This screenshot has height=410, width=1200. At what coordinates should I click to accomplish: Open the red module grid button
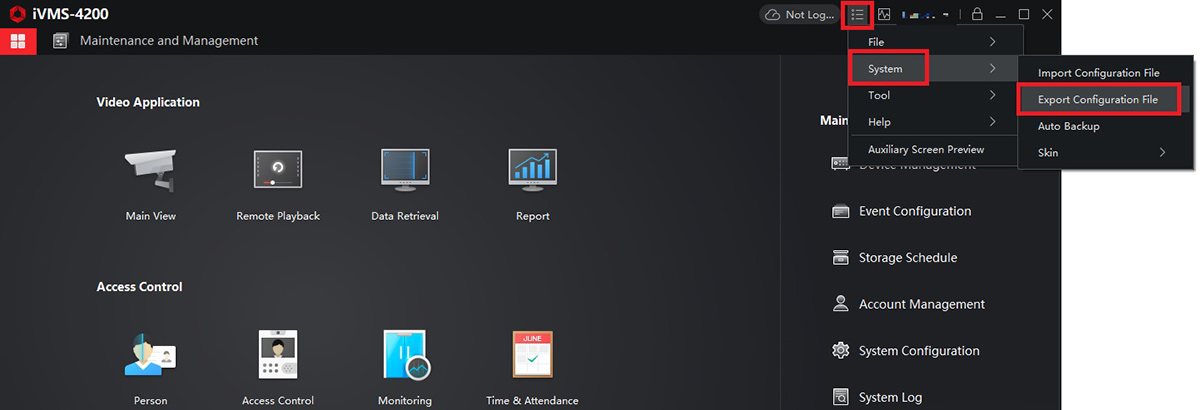pos(18,41)
